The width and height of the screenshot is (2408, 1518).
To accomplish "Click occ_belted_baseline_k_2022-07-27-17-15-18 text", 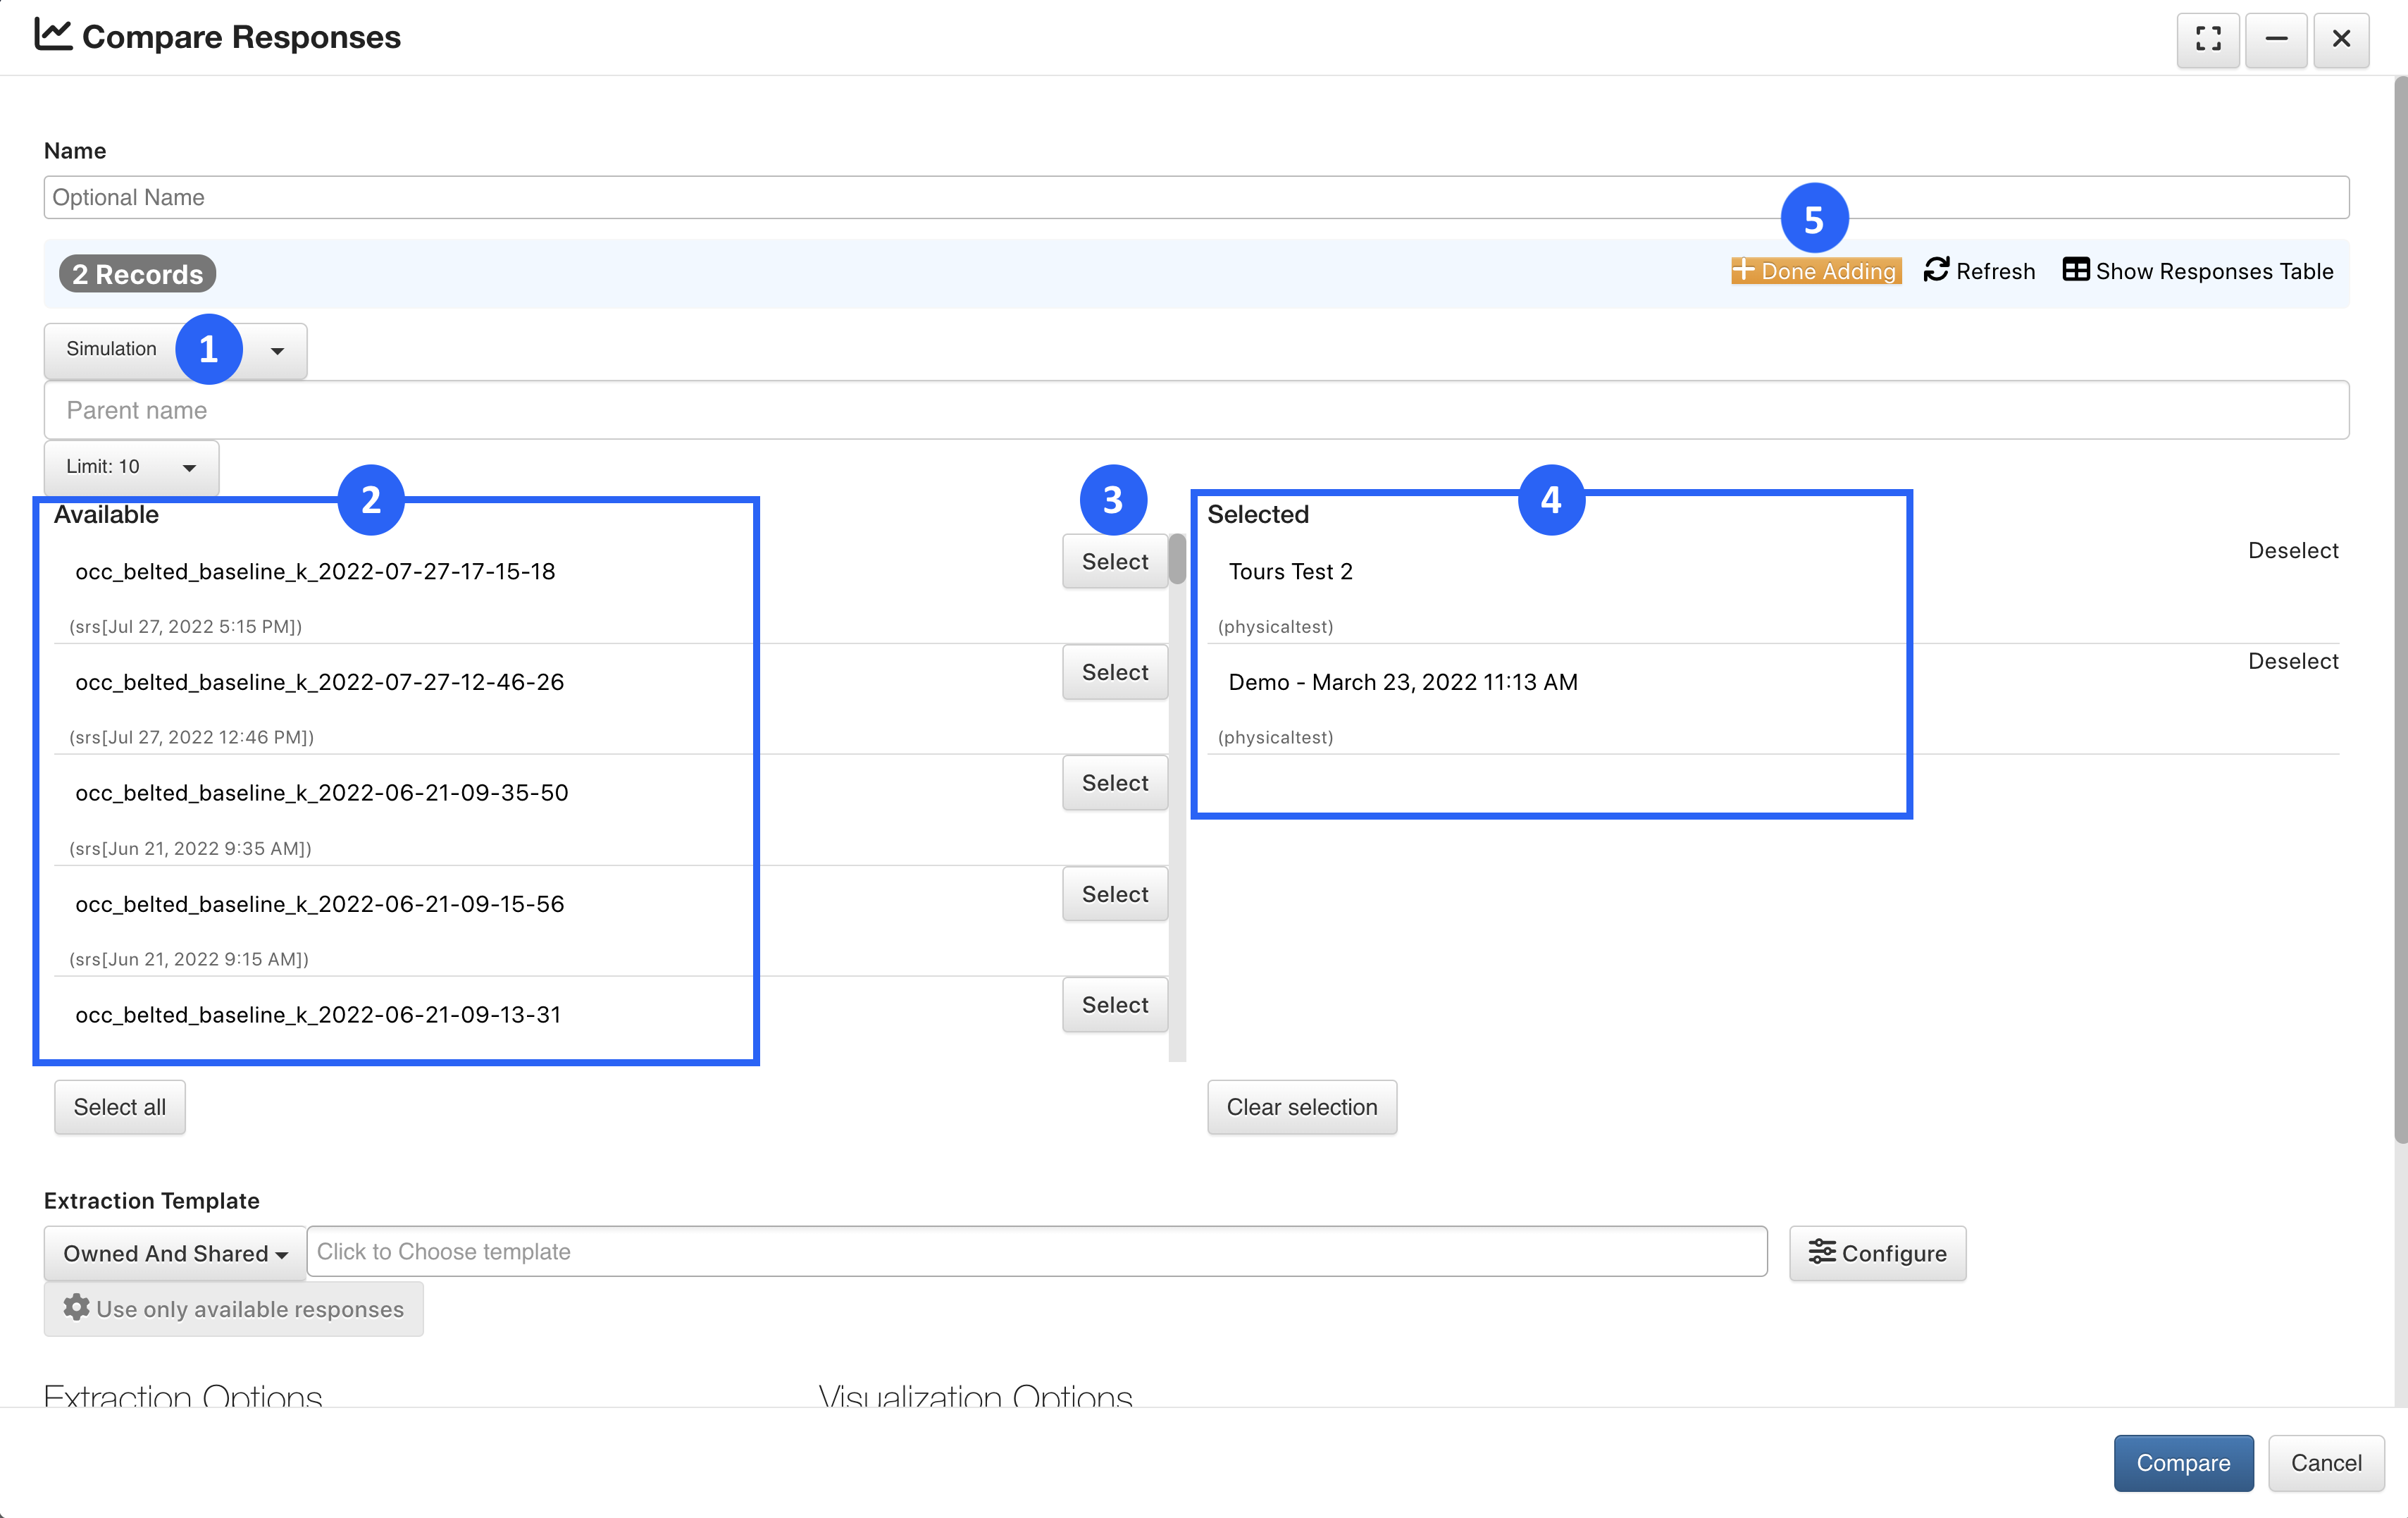I will (315, 572).
